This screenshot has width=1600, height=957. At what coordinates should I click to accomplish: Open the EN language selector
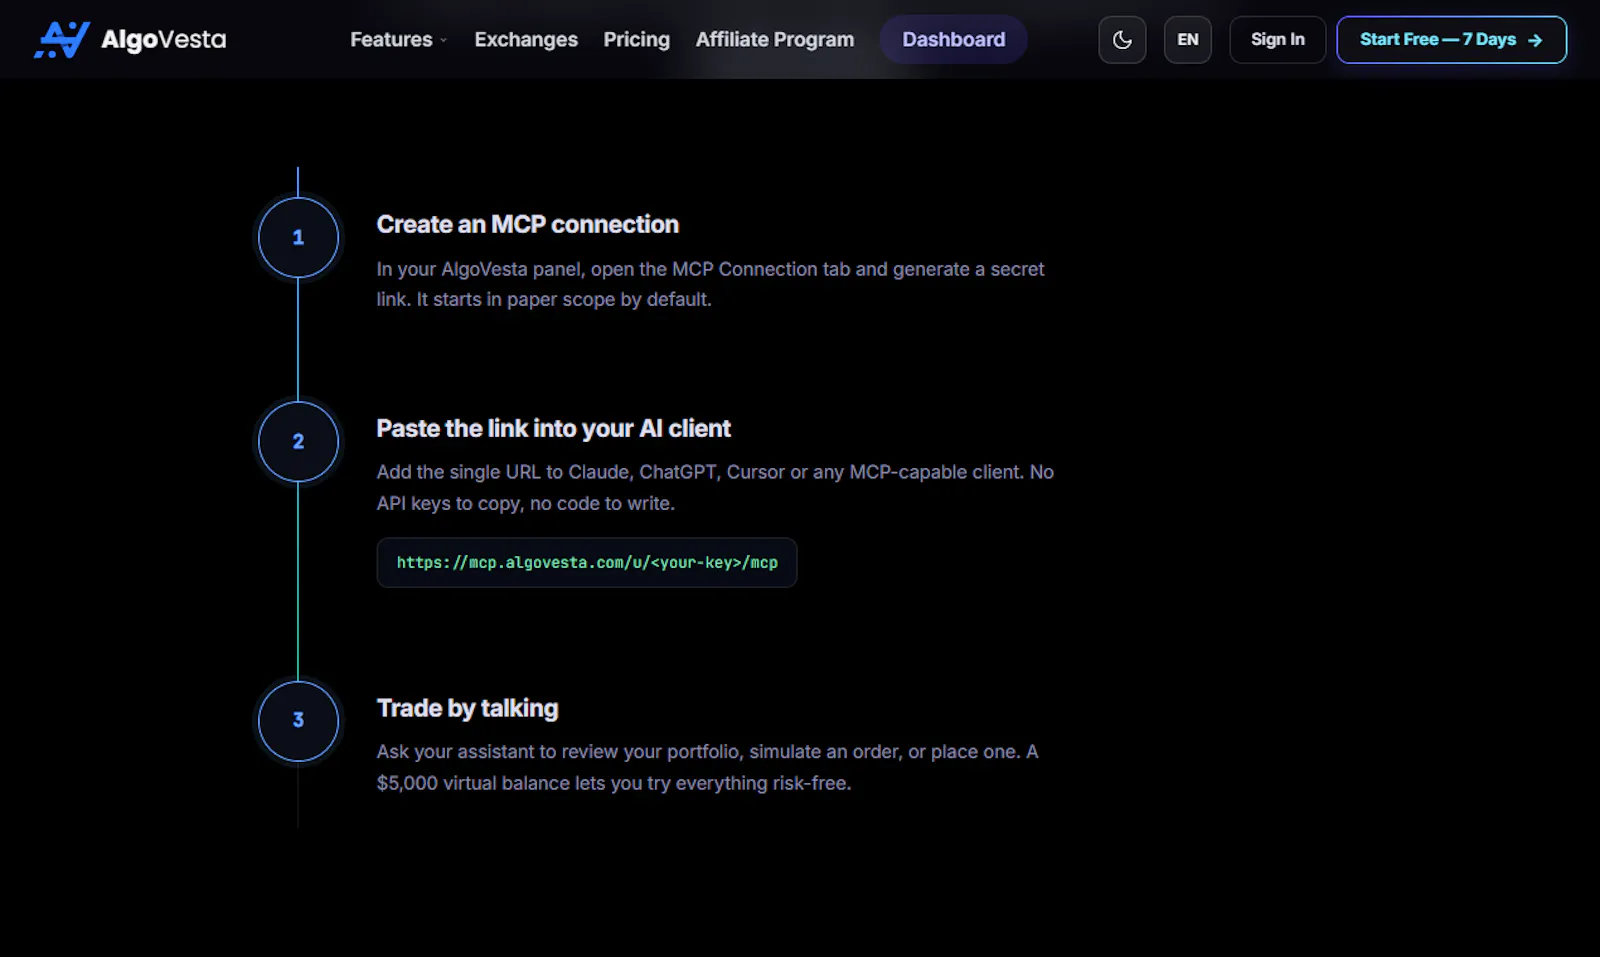click(x=1188, y=40)
